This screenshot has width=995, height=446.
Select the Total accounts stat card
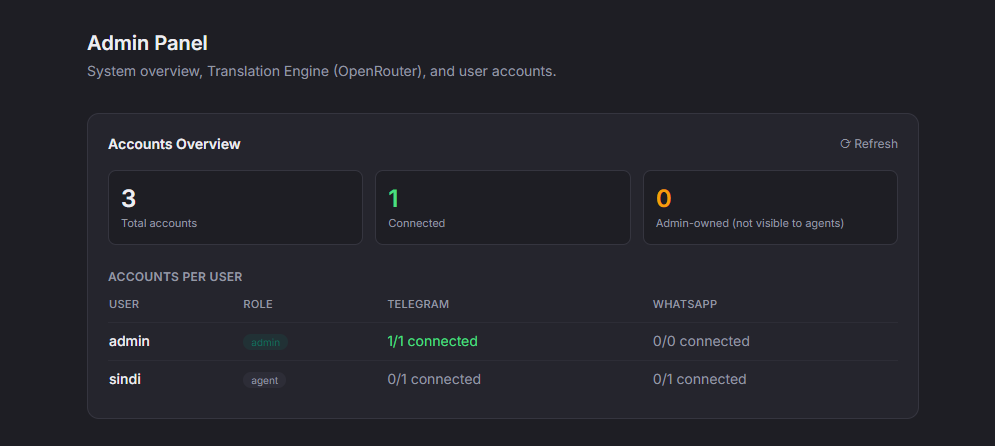click(x=235, y=207)
